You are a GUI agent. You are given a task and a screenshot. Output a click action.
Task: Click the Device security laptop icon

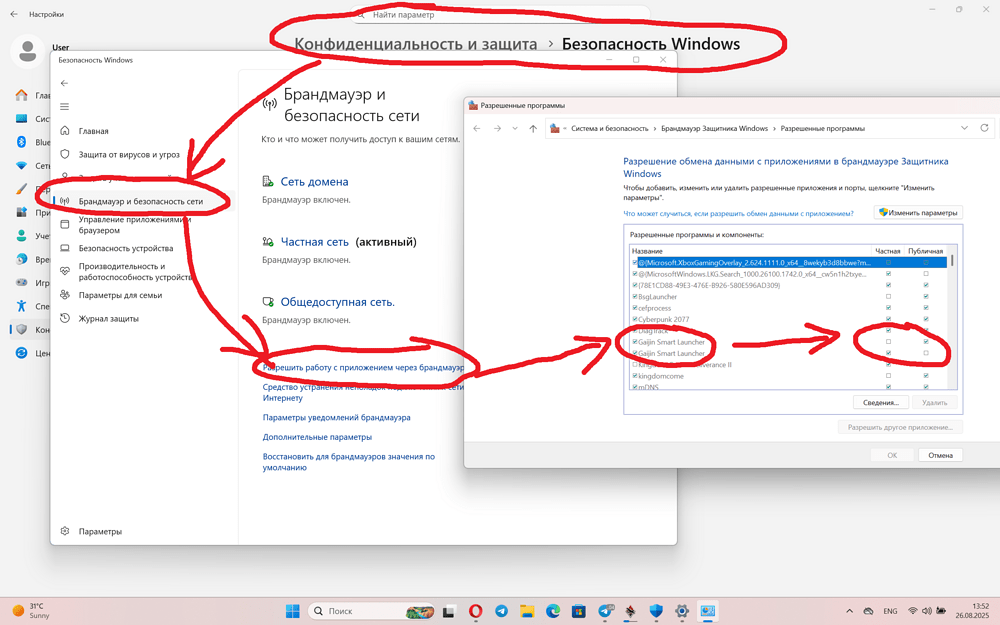(64, 248)
